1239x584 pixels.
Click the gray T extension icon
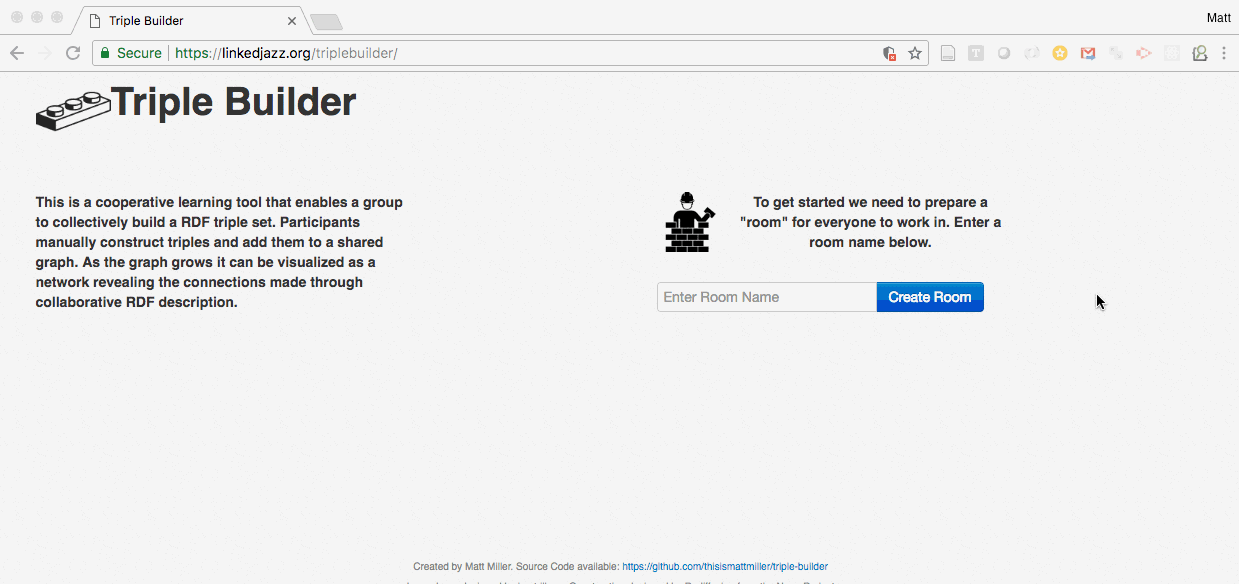[976, 53]
